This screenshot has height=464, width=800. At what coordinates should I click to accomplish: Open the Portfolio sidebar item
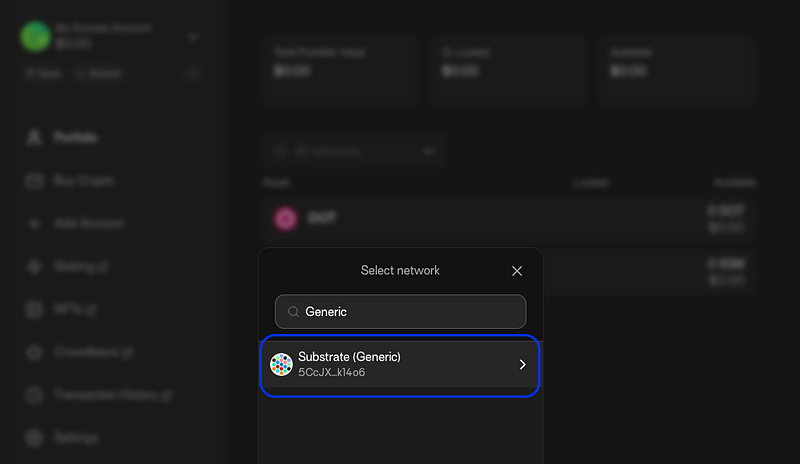[76, 138]
